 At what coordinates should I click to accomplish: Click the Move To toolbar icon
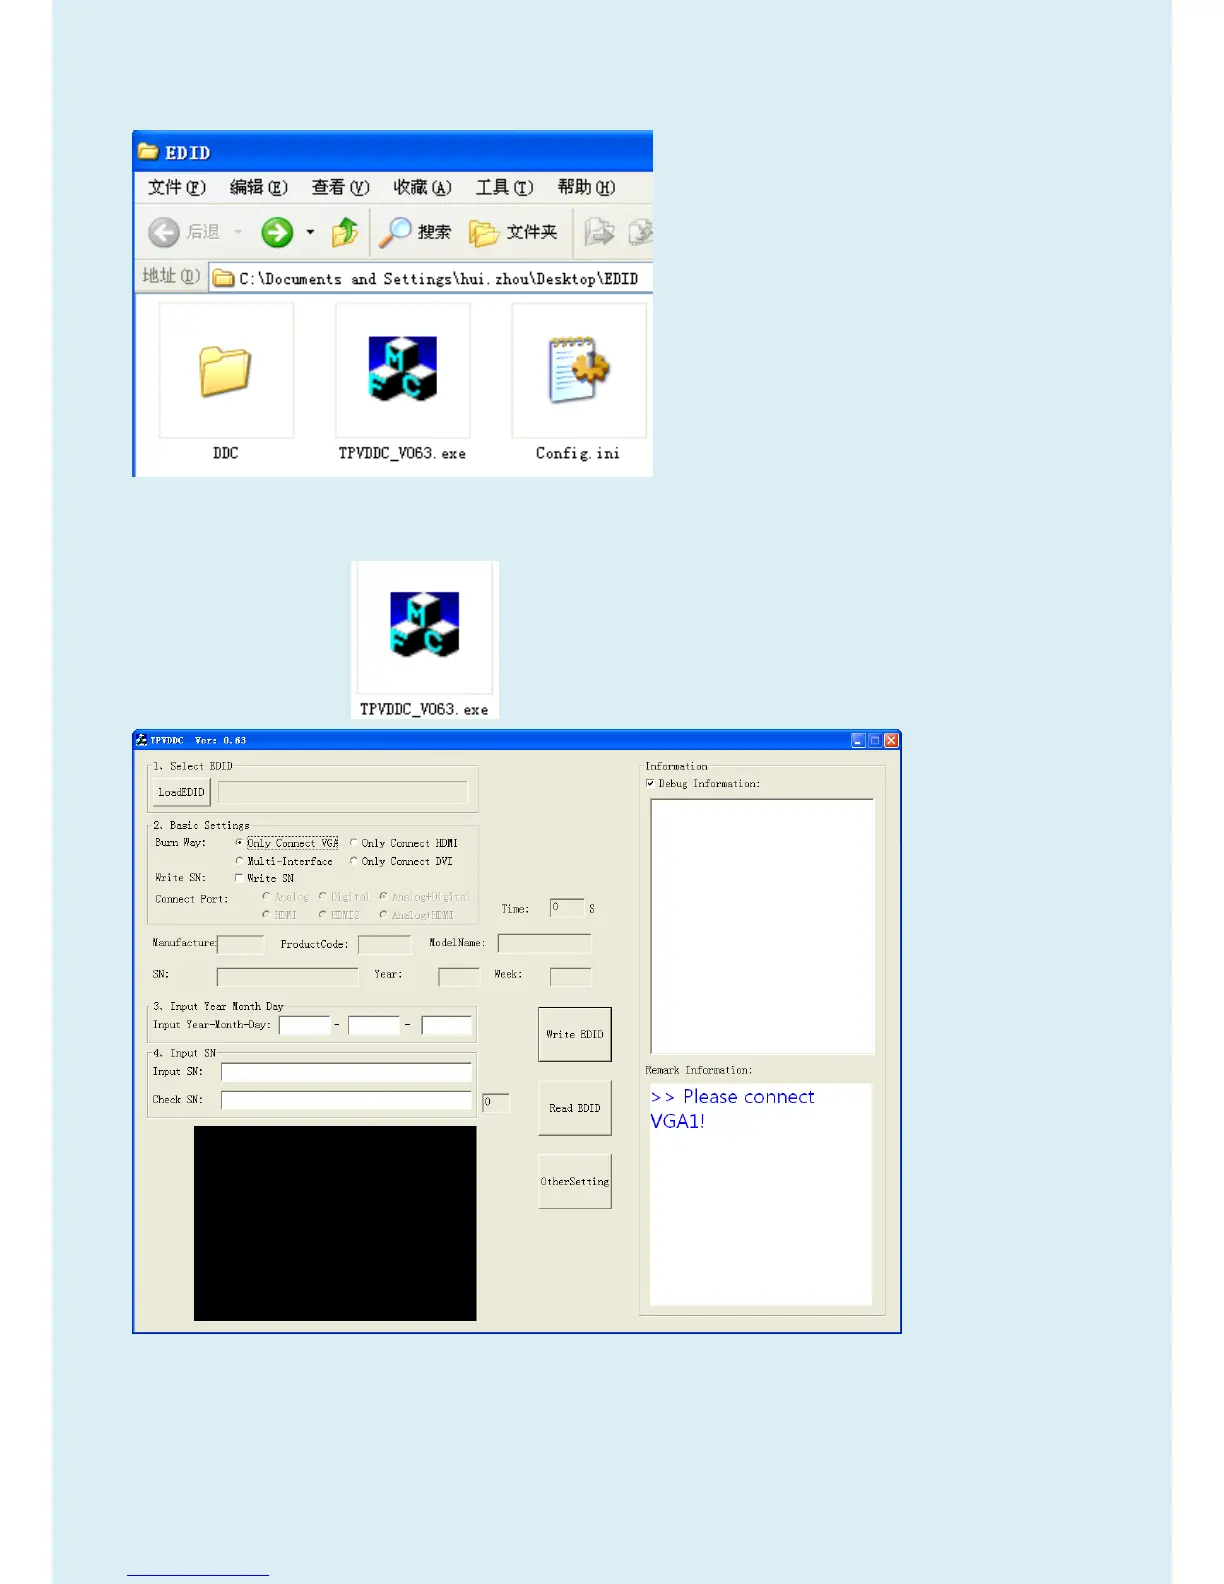[599, 232]
